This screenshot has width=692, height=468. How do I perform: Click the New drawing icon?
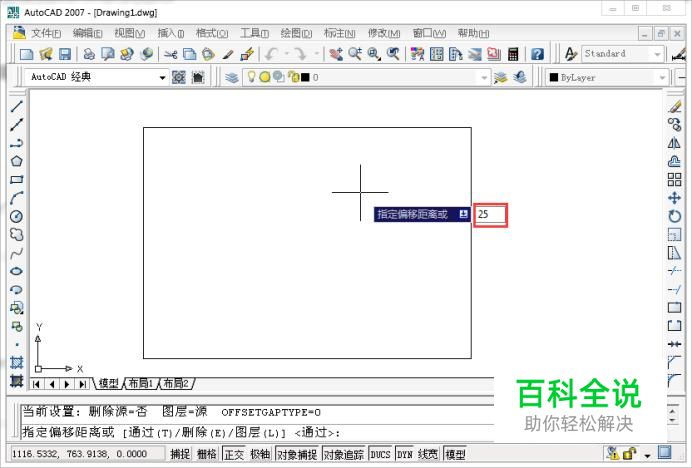coord(26,54)
